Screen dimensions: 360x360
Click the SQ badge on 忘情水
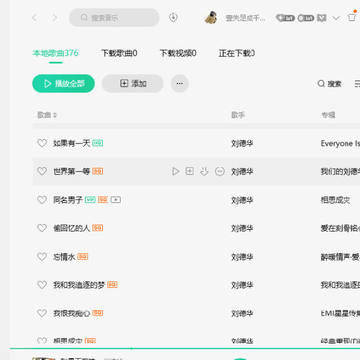tap(83, 256)
